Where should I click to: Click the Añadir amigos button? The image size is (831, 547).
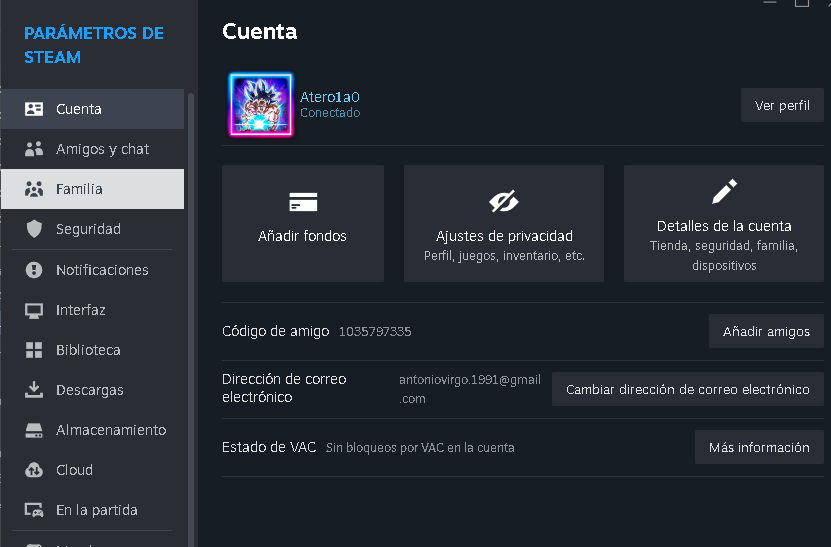tap(766, 331)
